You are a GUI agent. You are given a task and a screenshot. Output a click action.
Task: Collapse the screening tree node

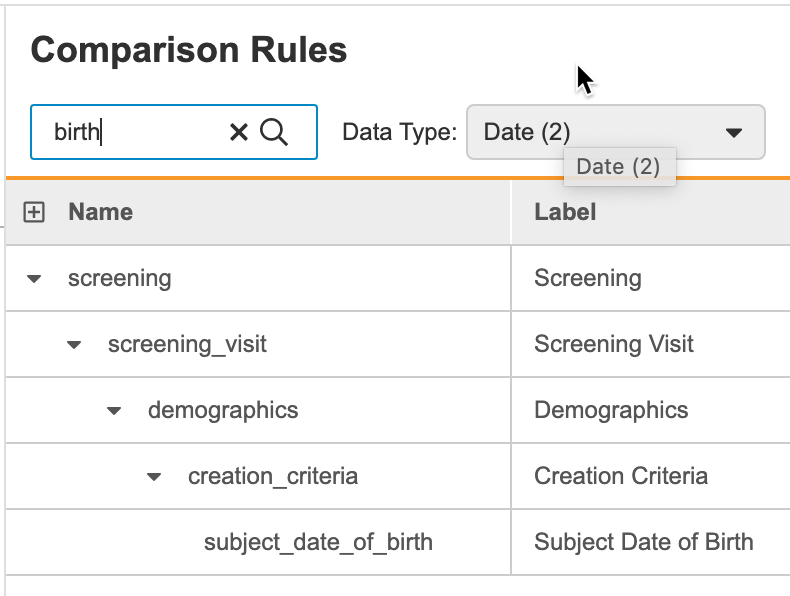[34, 279]
